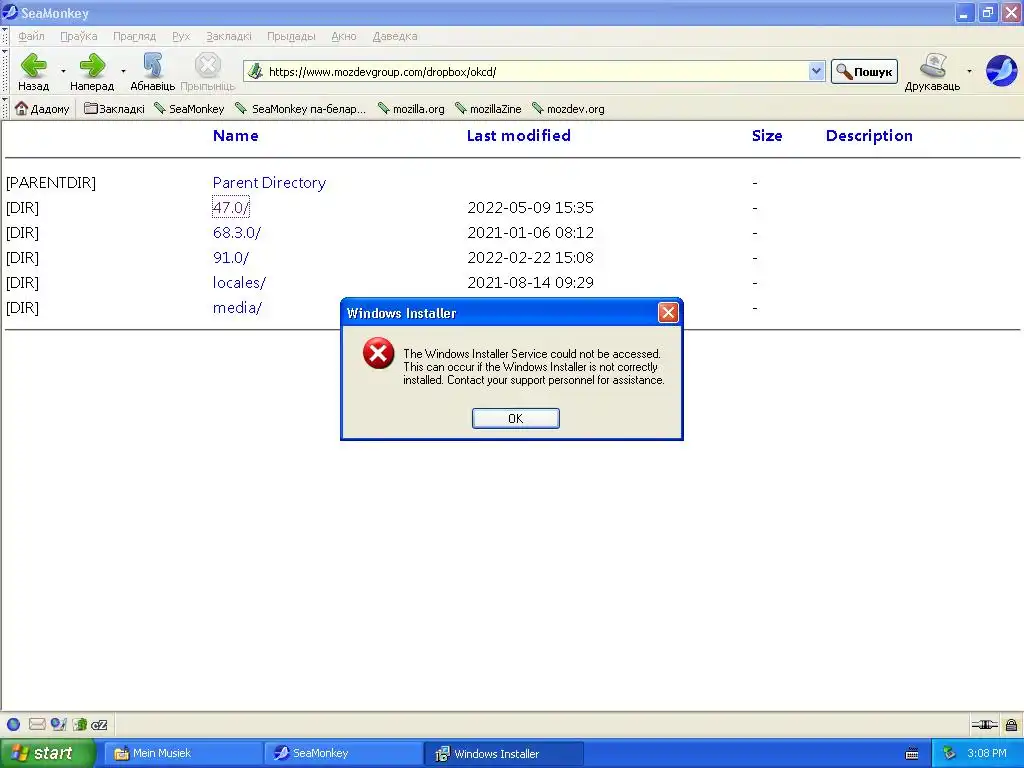Image resolution: width=1024 pixels, height=768 pixels.
Task: Sort listing by Size column header
Action: (767, 136)
